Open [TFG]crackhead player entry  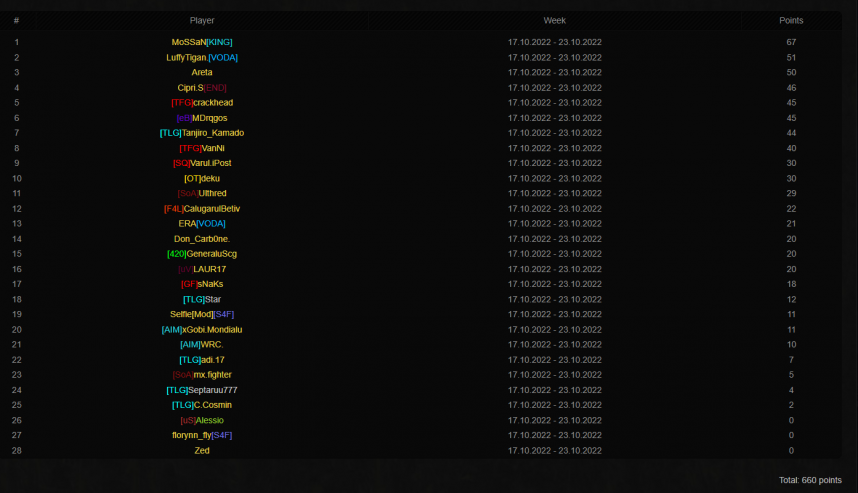tap(202, 102)
